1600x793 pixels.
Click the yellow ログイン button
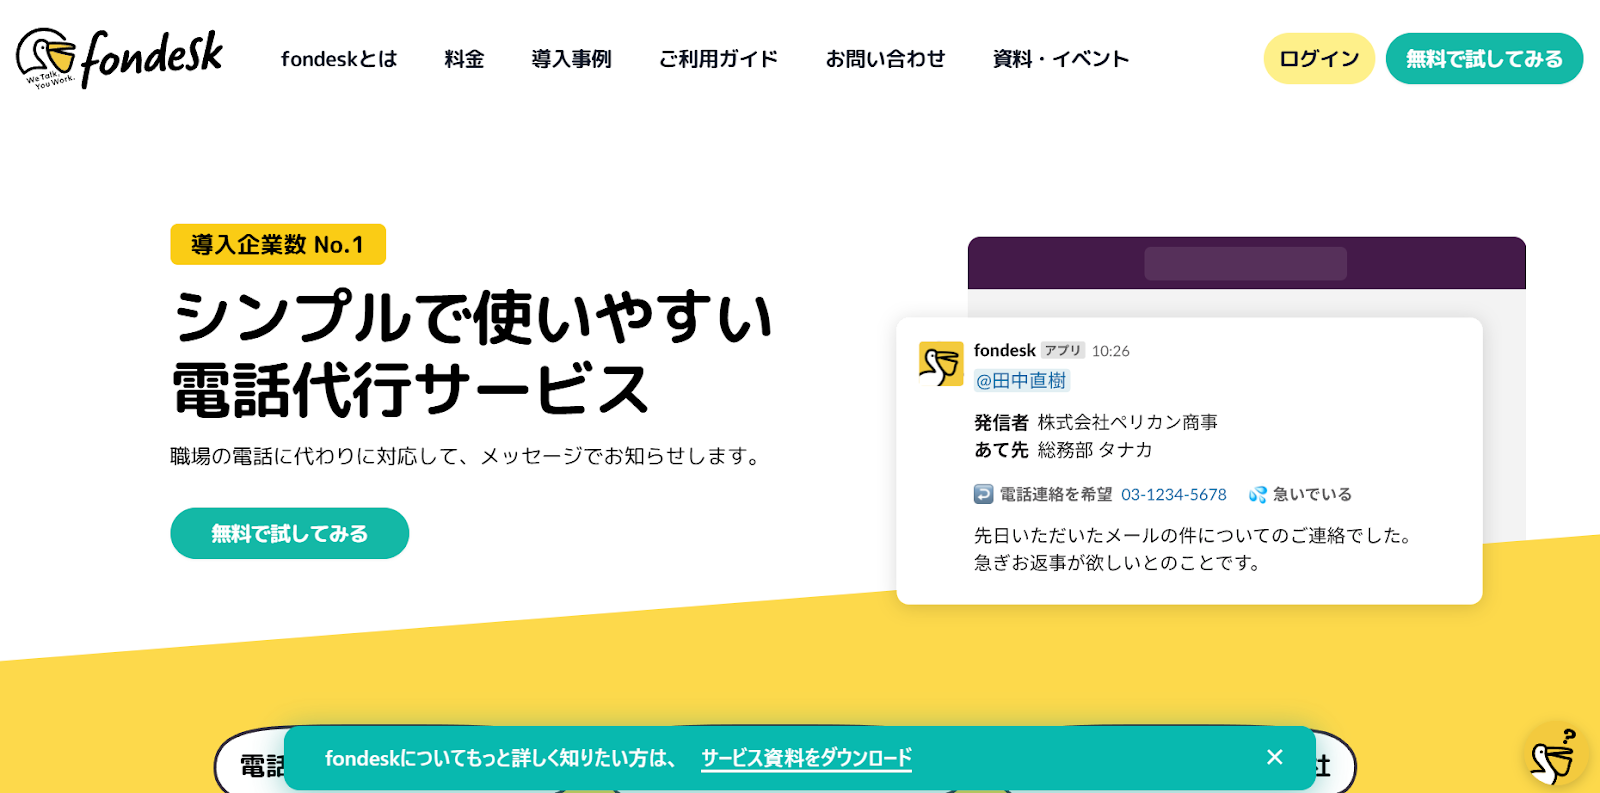click(x=1319, y=59)
